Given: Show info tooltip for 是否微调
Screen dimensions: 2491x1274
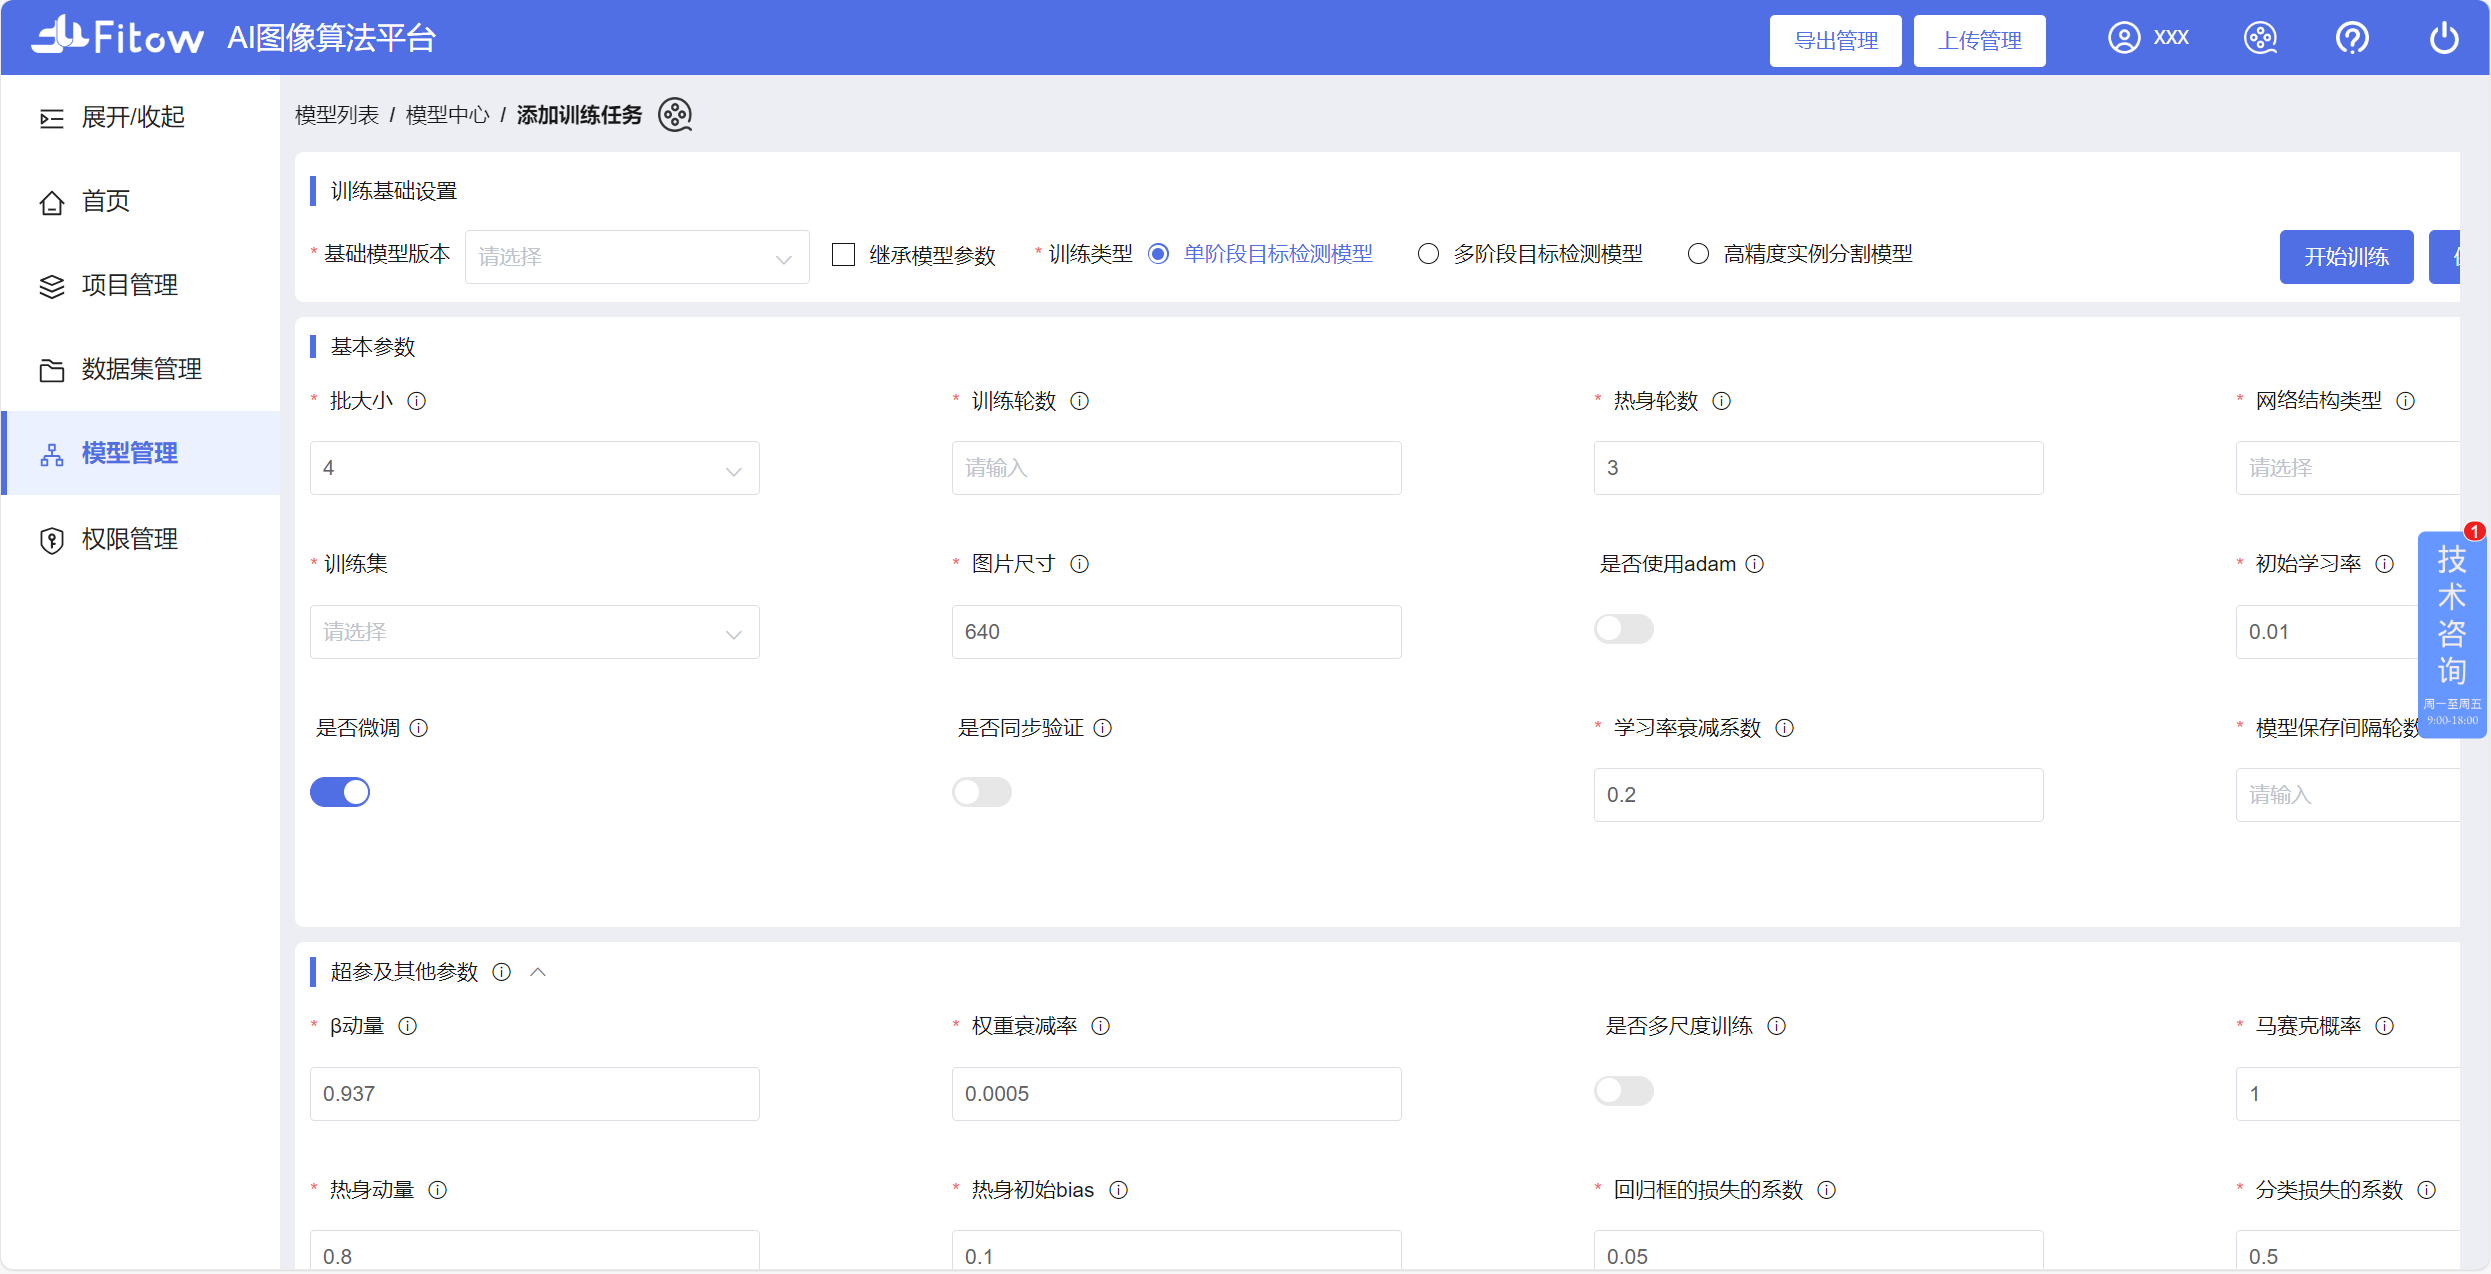Looking at the screenshot, I should tap(419, 728).
